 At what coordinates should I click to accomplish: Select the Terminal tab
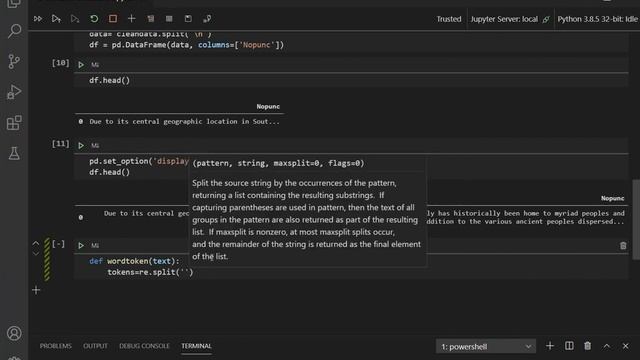coord(196,346)
